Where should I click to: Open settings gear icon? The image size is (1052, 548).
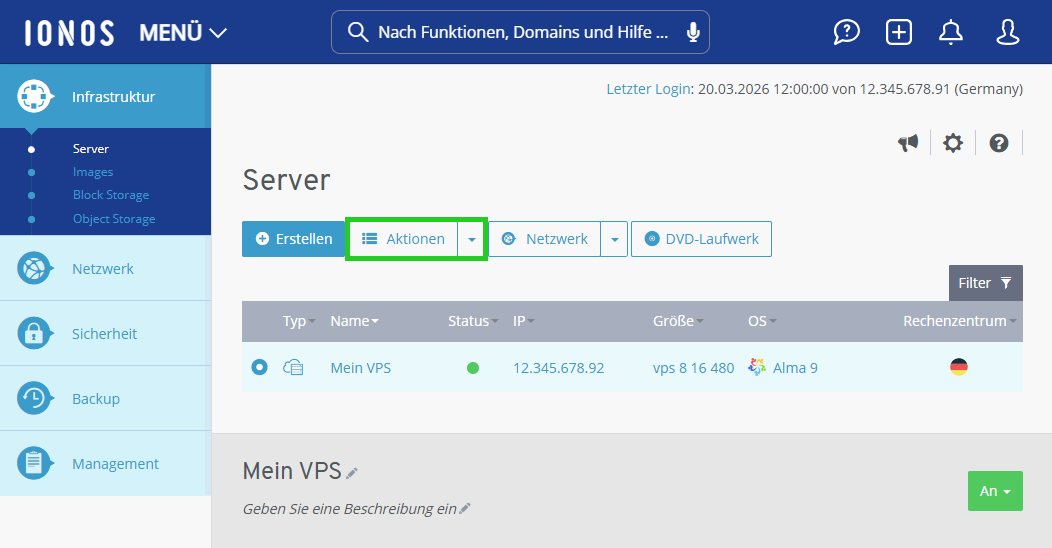953,143
